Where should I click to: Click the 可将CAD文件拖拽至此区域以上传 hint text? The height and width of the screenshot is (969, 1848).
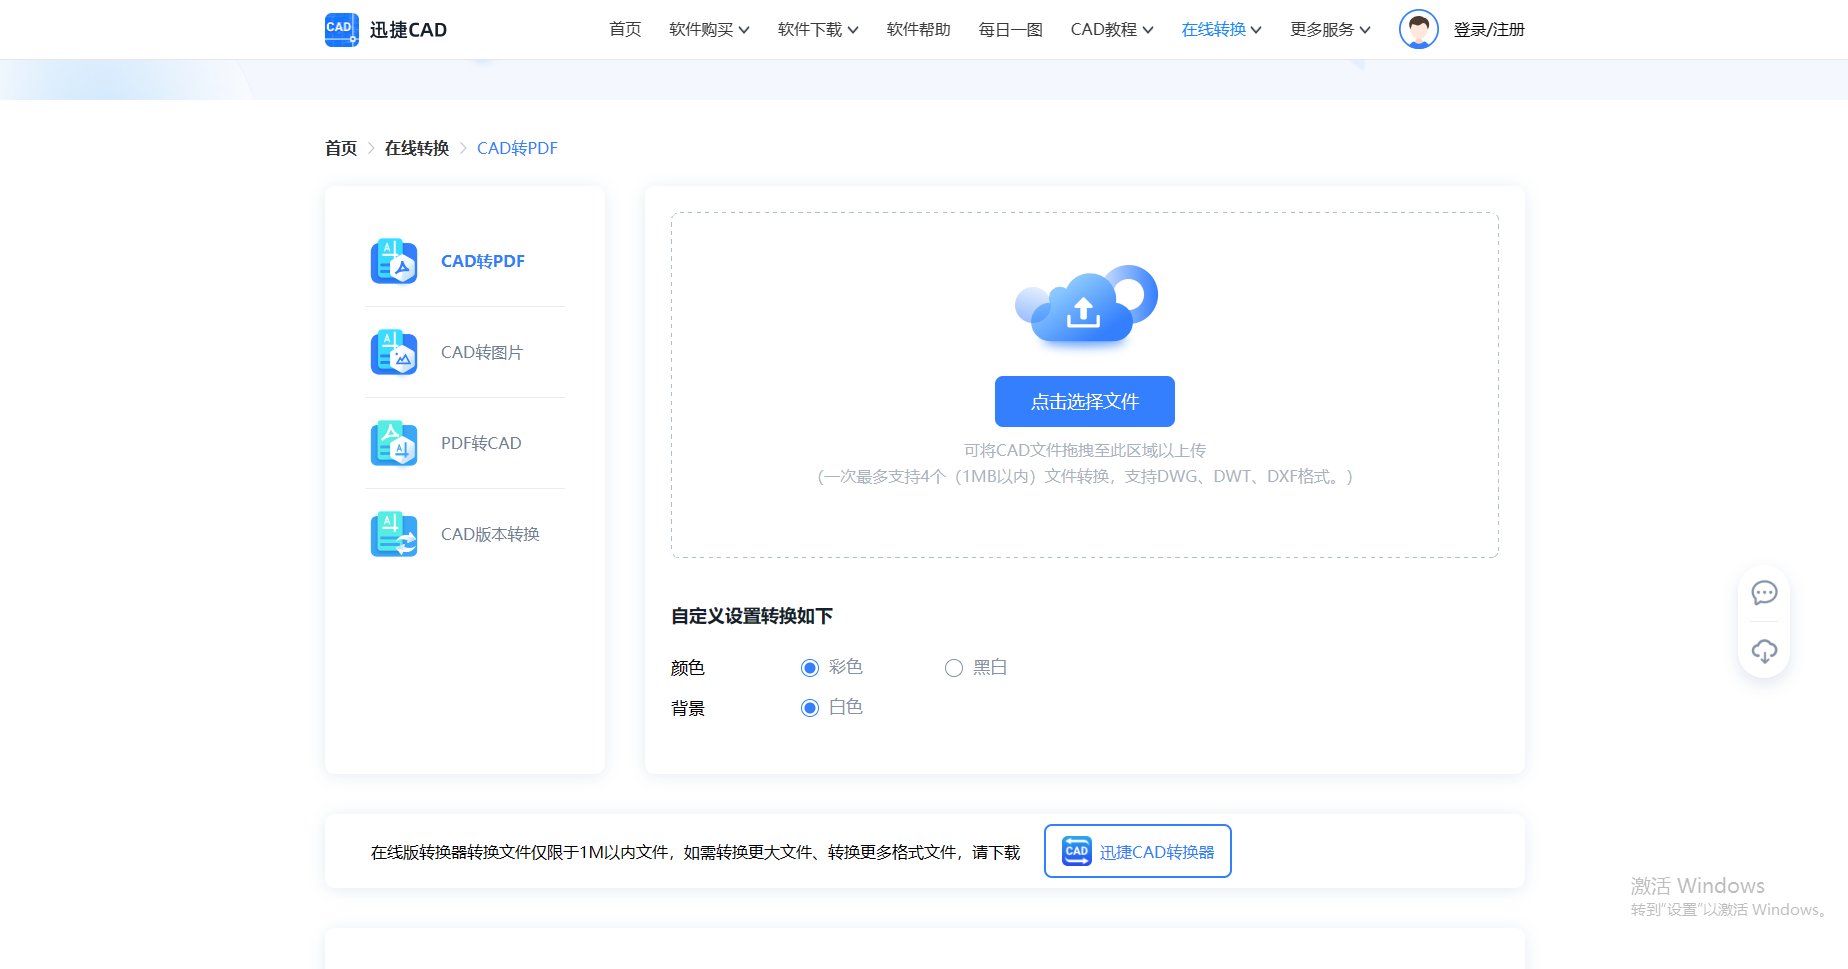coord(1085,450)
